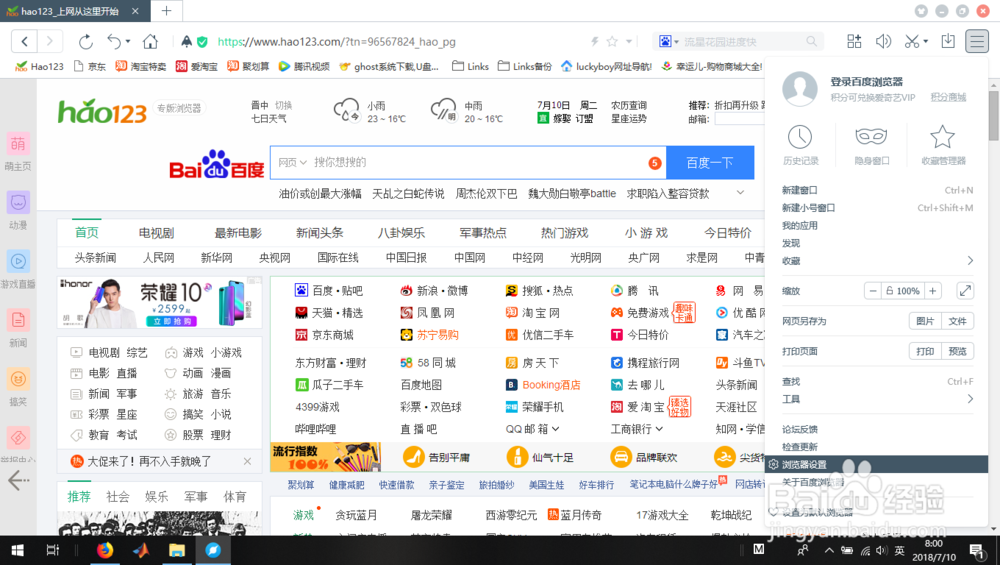Open 网页 search type dropdown
Screen dimensions: 1000x565
coord(293,163)
